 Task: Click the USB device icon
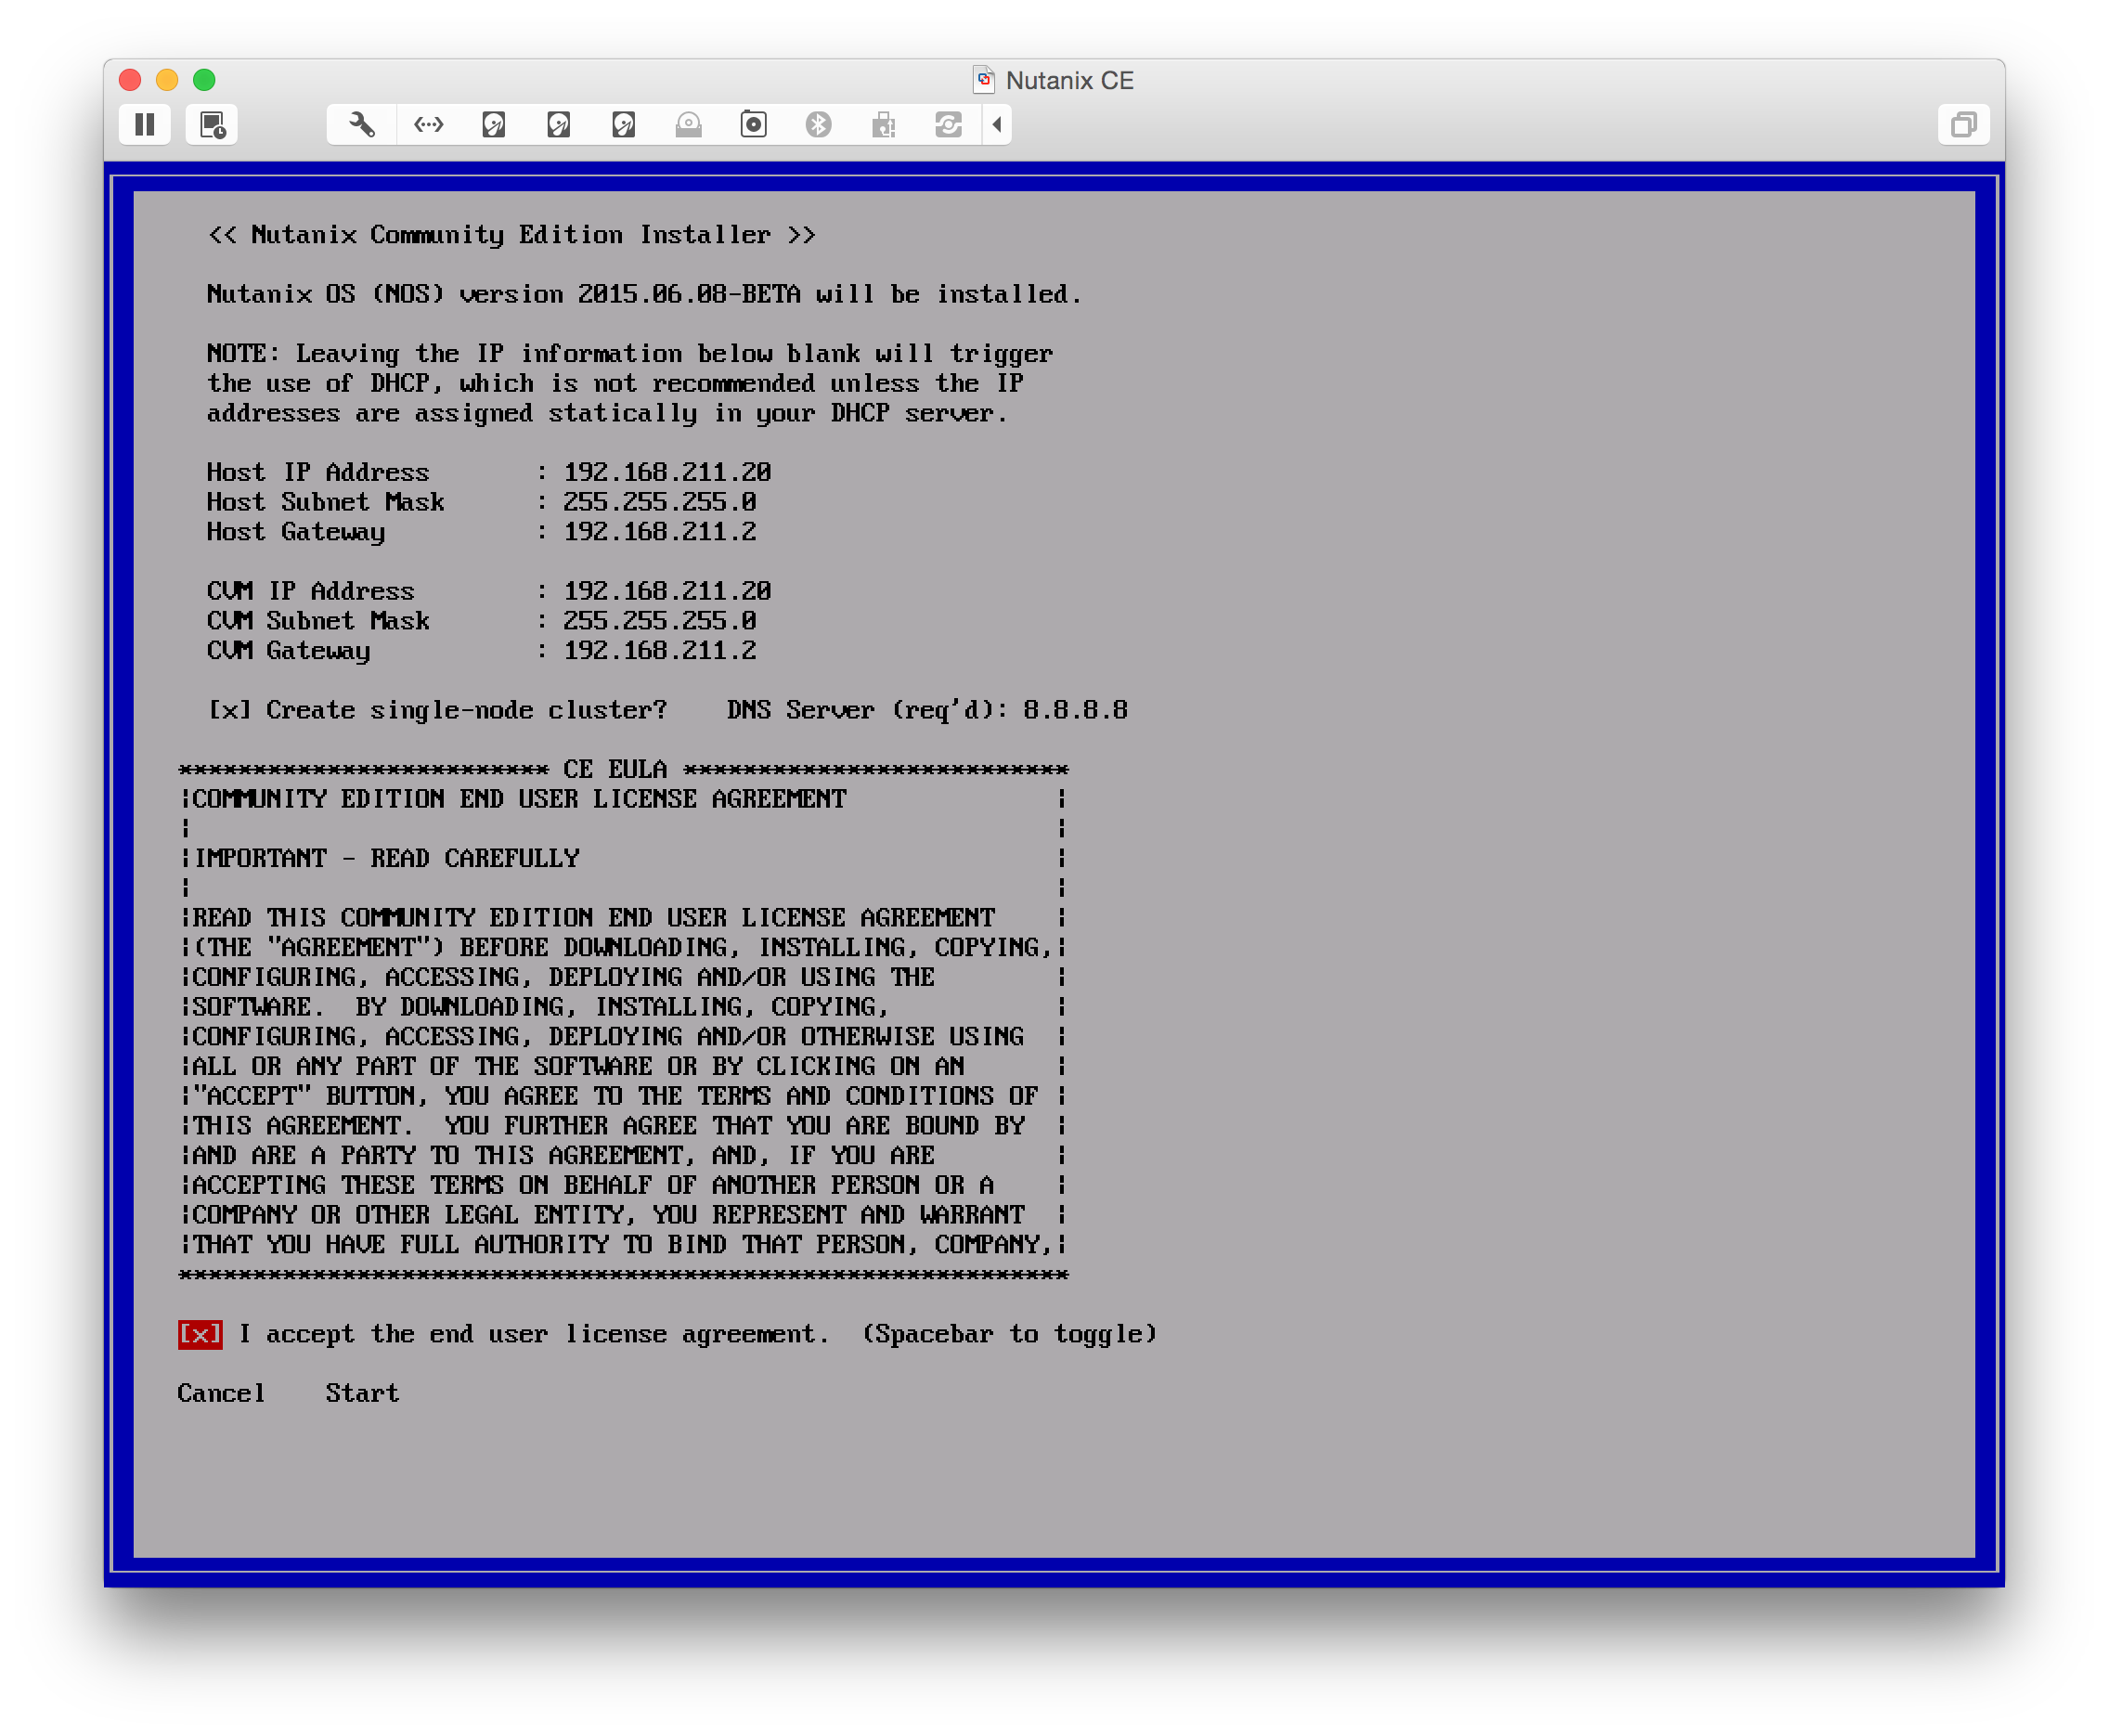click(883, 124)
